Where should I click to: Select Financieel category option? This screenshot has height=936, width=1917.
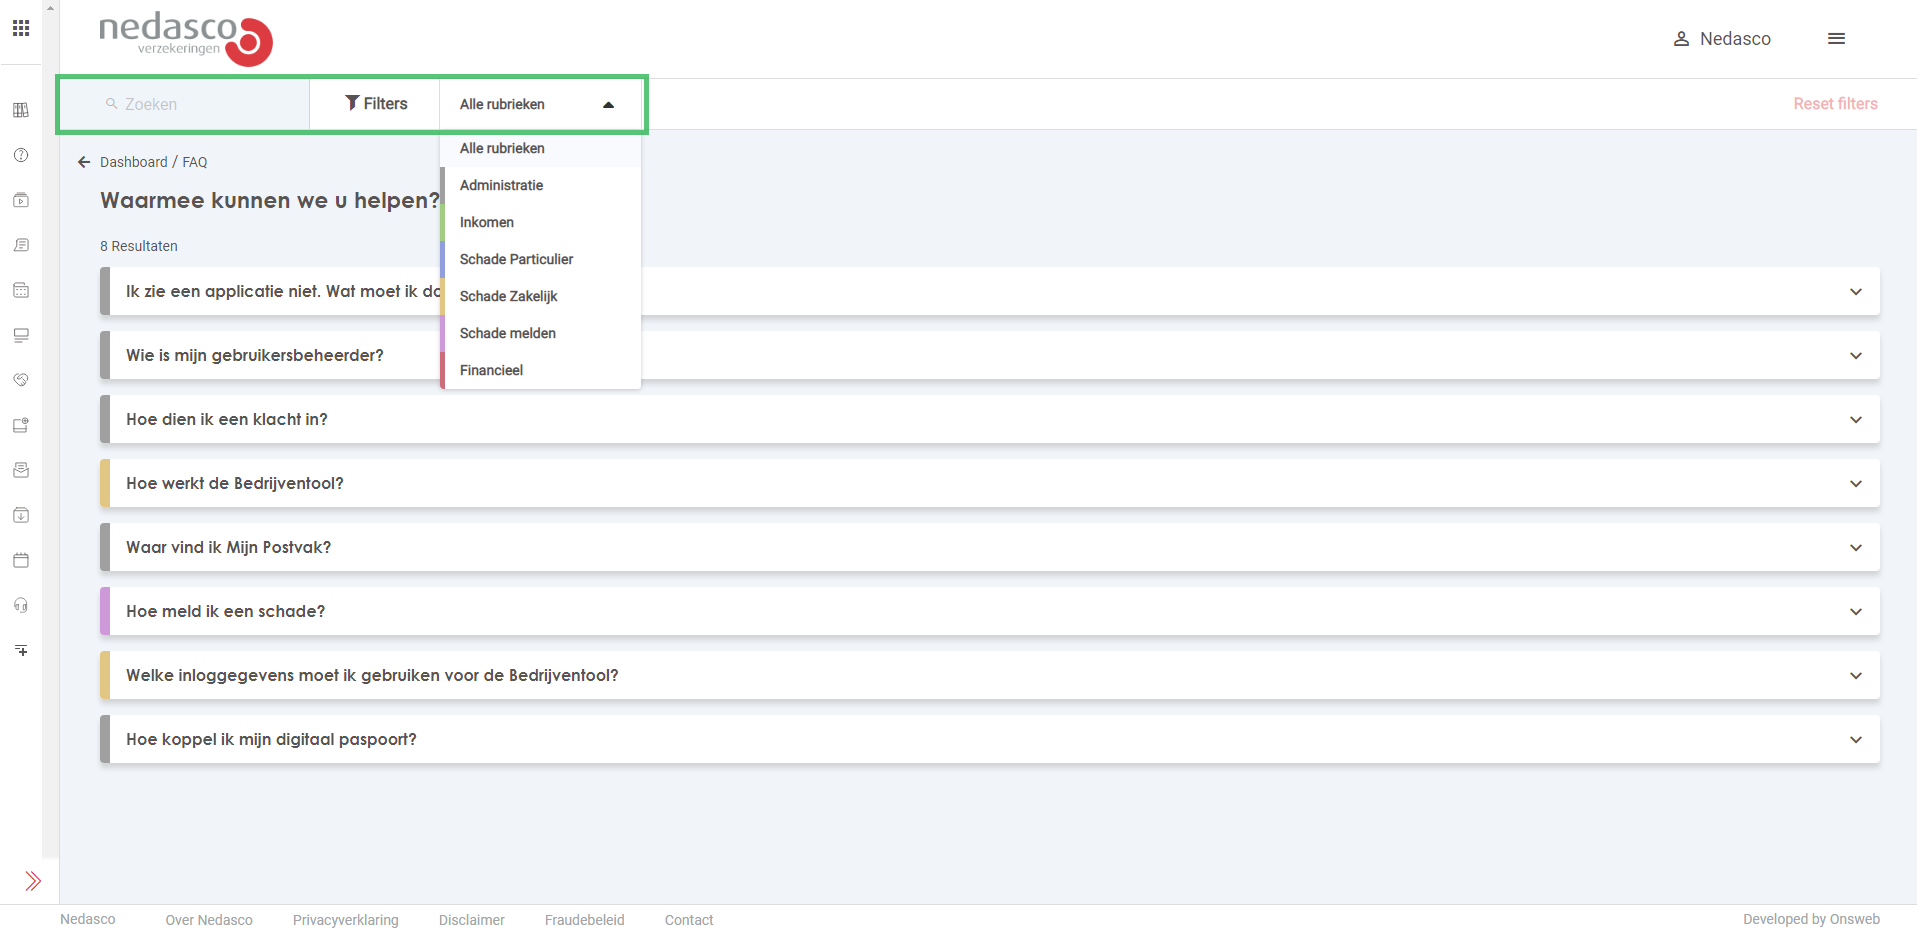click(x=541, y=370)
